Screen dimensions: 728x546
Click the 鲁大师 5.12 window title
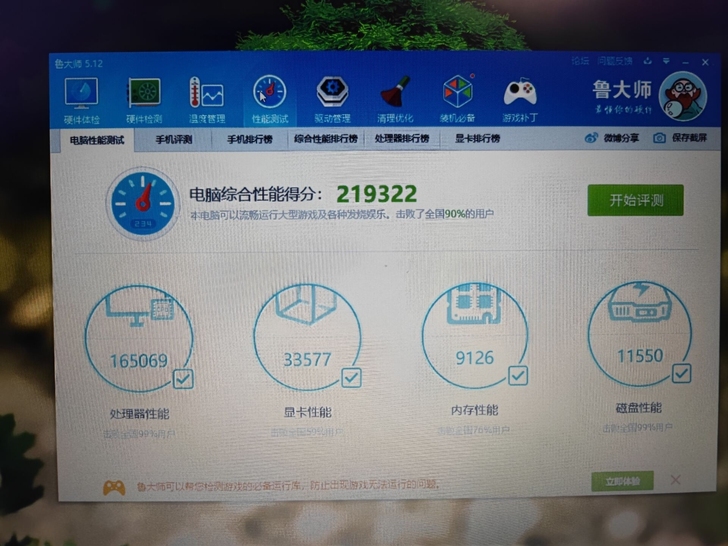[x=78, y=64]
